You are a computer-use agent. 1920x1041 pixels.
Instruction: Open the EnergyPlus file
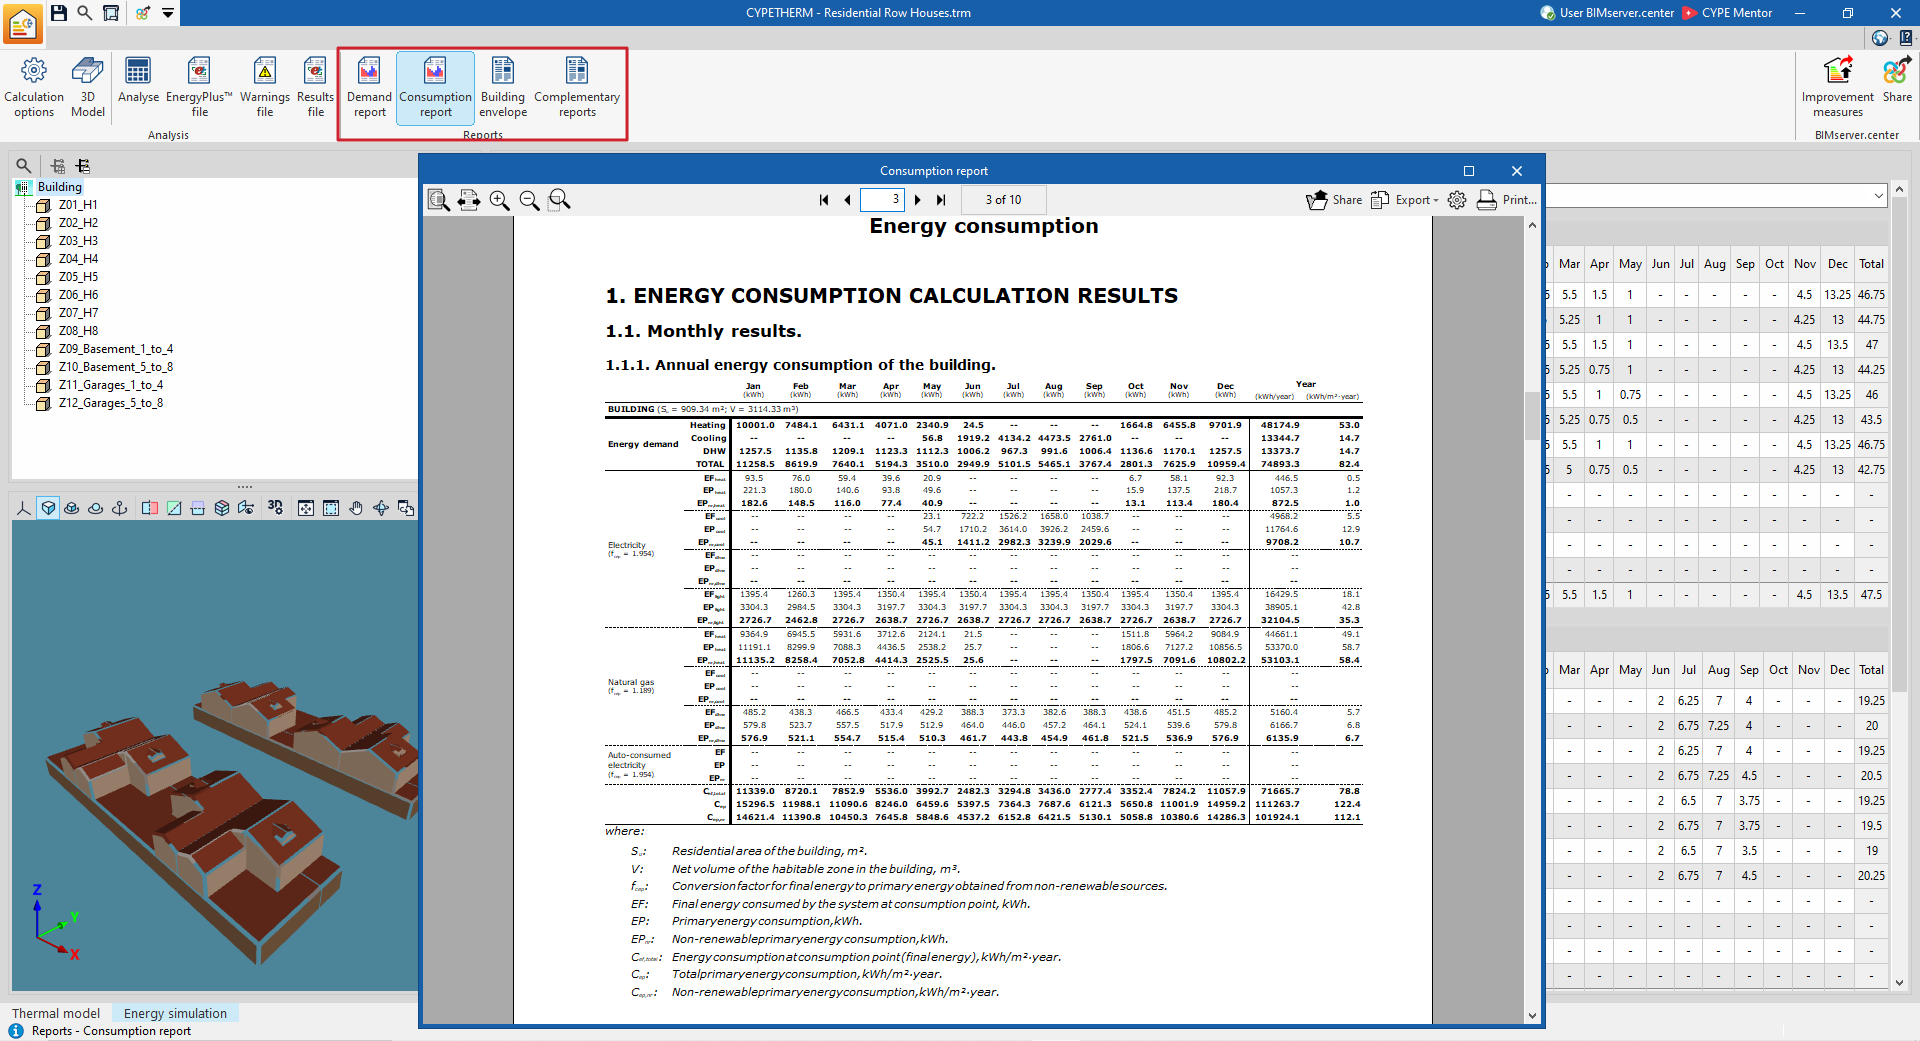coord(199,88)
